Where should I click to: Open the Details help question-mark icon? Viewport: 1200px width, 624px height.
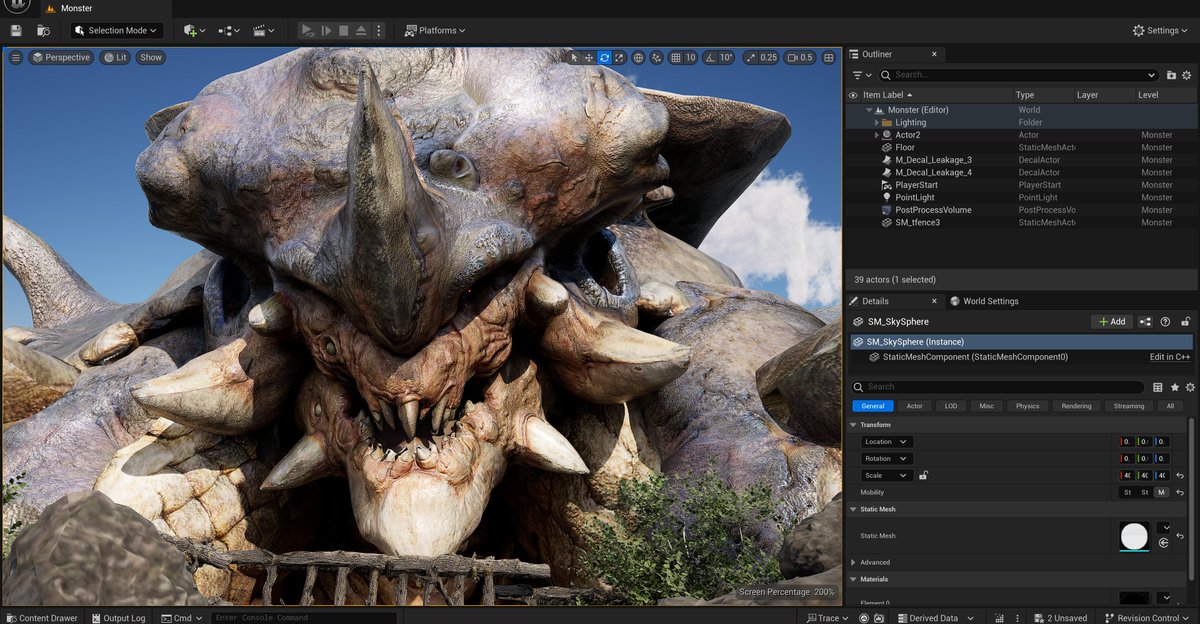coord(1166,322)
